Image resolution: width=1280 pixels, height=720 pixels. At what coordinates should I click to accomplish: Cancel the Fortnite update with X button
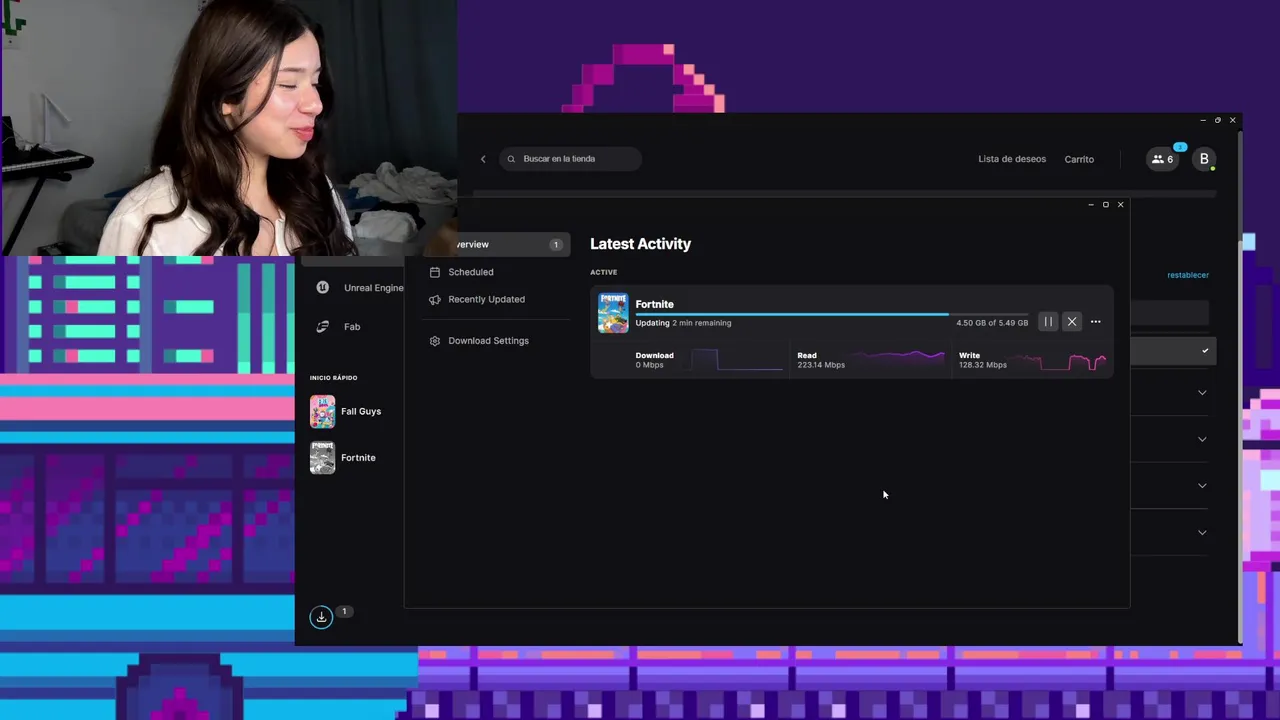point(1071,322)
